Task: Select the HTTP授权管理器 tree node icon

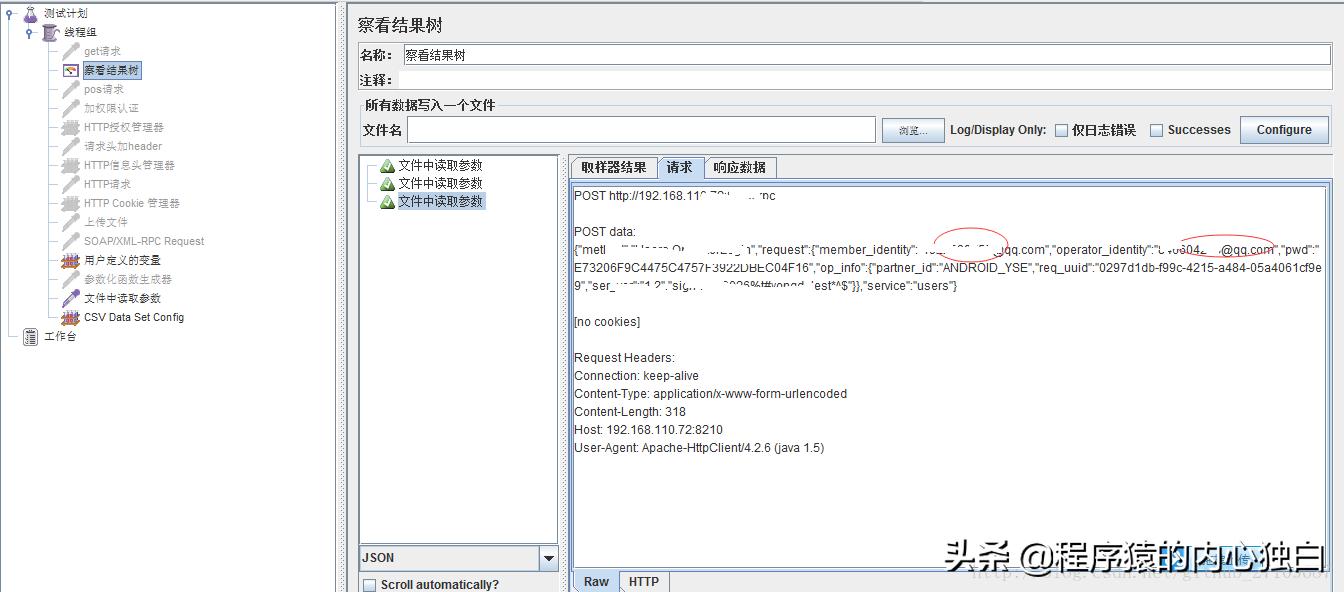Action: pos(70,127)
